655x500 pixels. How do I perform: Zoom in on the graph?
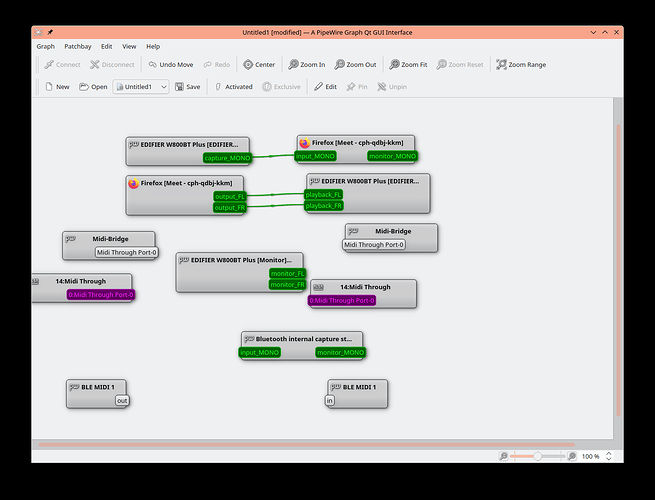point(307,65)
